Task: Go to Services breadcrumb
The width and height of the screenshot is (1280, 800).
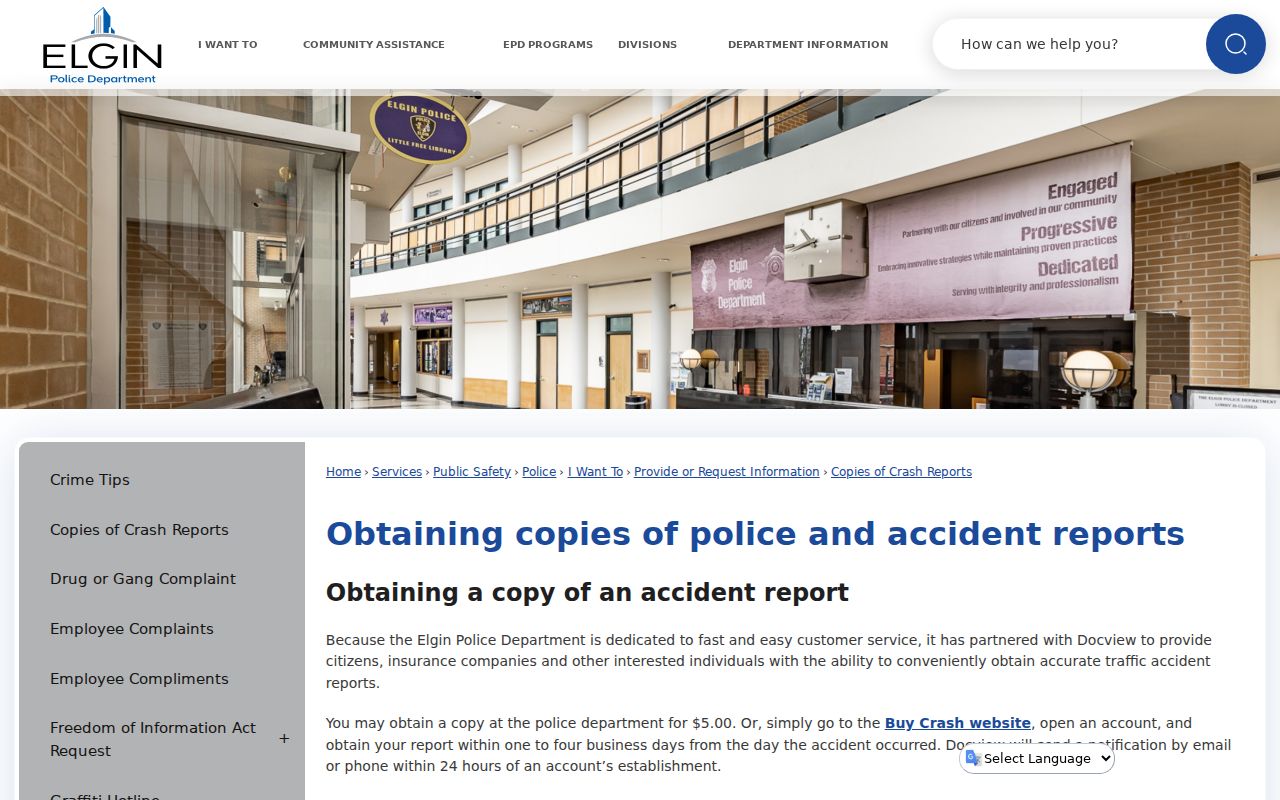Action: 397,472
